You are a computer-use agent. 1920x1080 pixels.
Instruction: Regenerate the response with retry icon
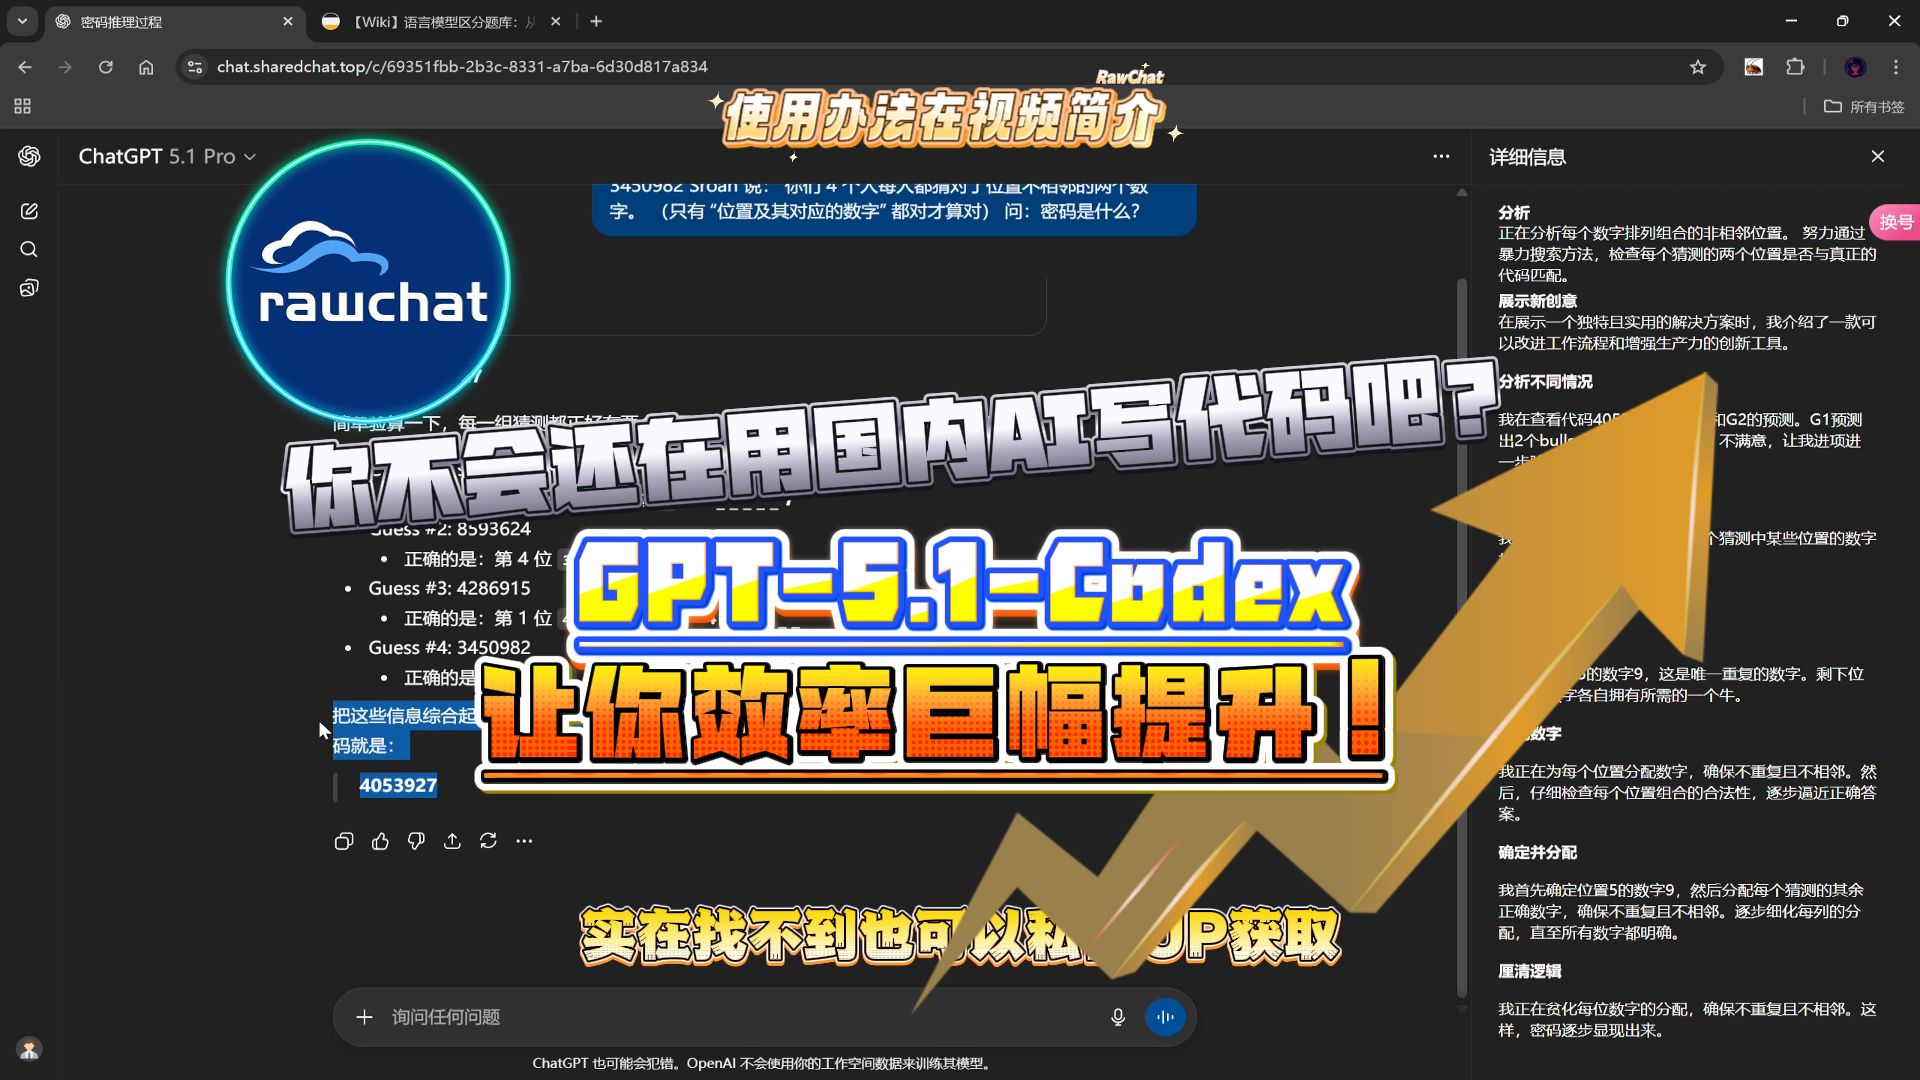488,841
